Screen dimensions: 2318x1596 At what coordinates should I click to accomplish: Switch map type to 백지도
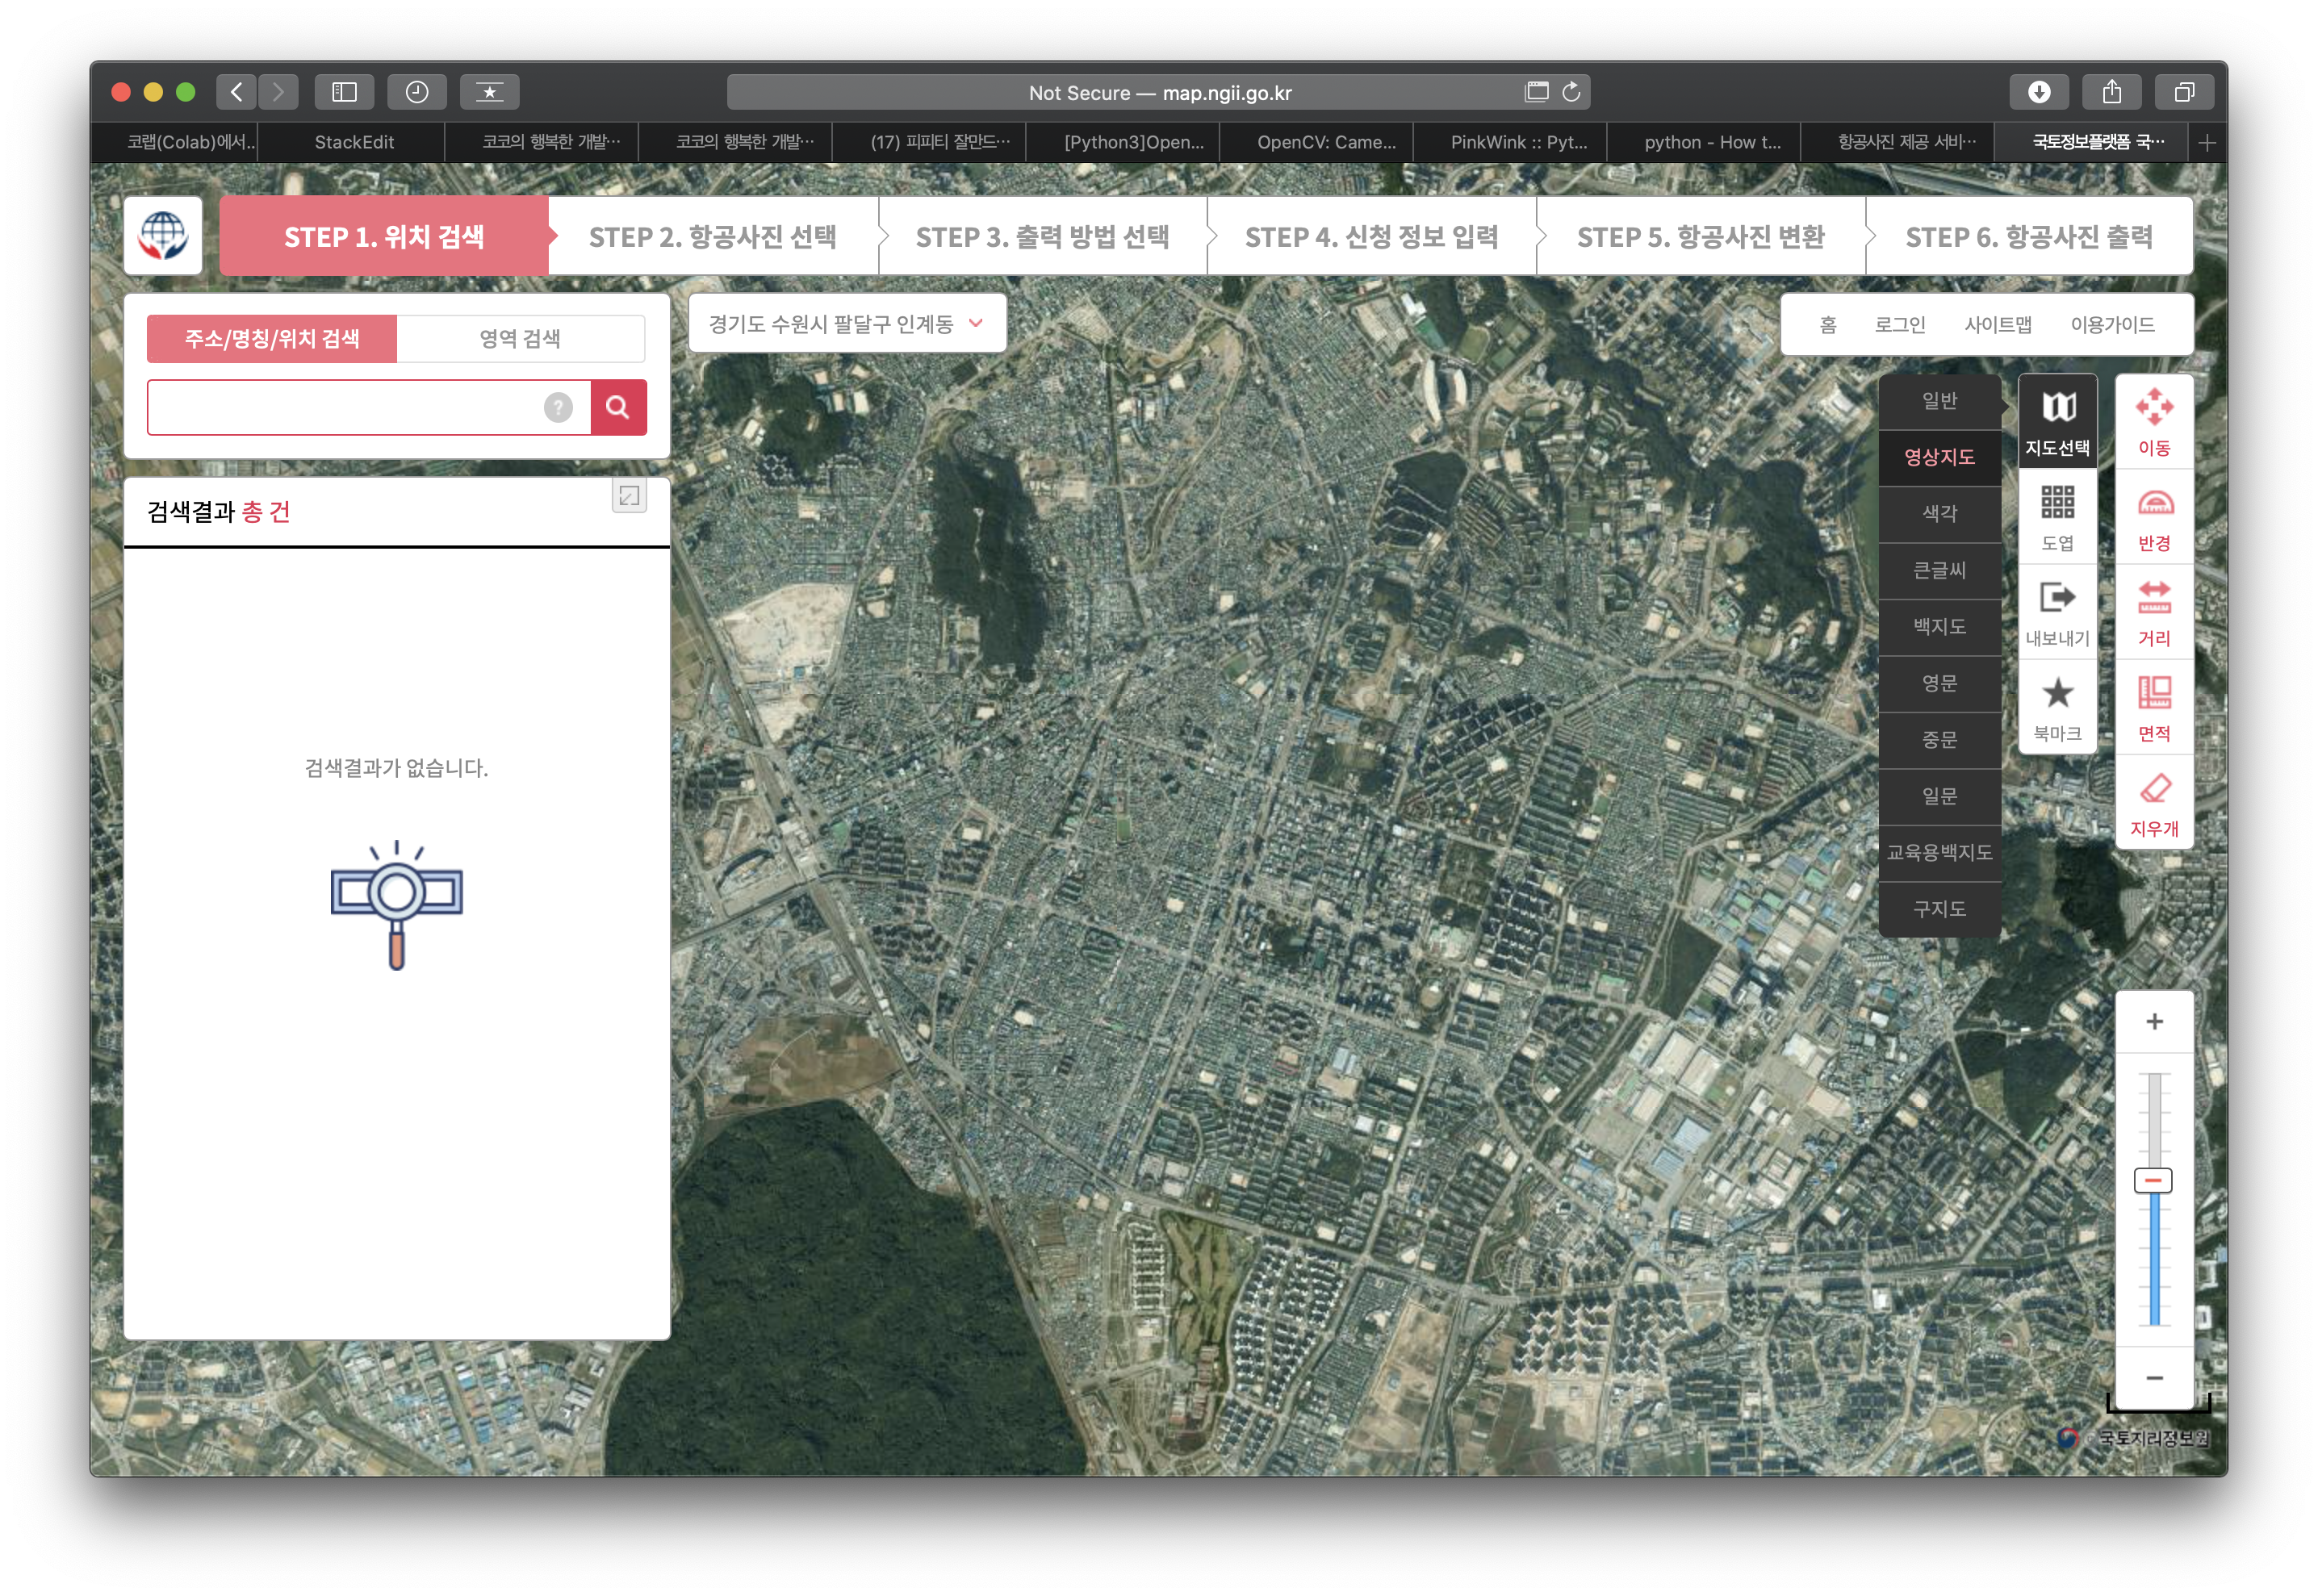point(1939,626)
